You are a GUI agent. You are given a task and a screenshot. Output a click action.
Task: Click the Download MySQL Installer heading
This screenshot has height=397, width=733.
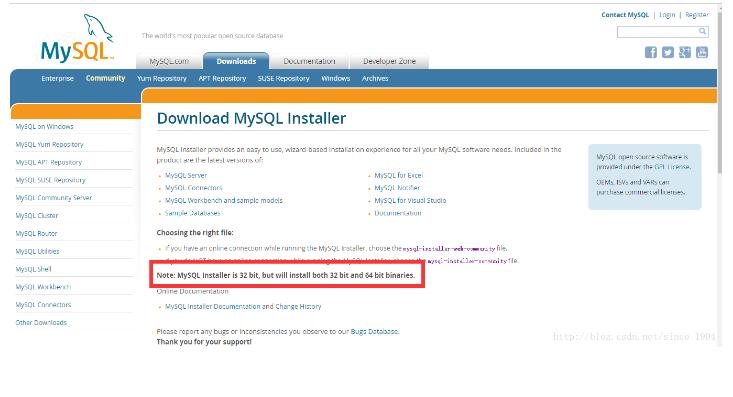pos(252,118)
